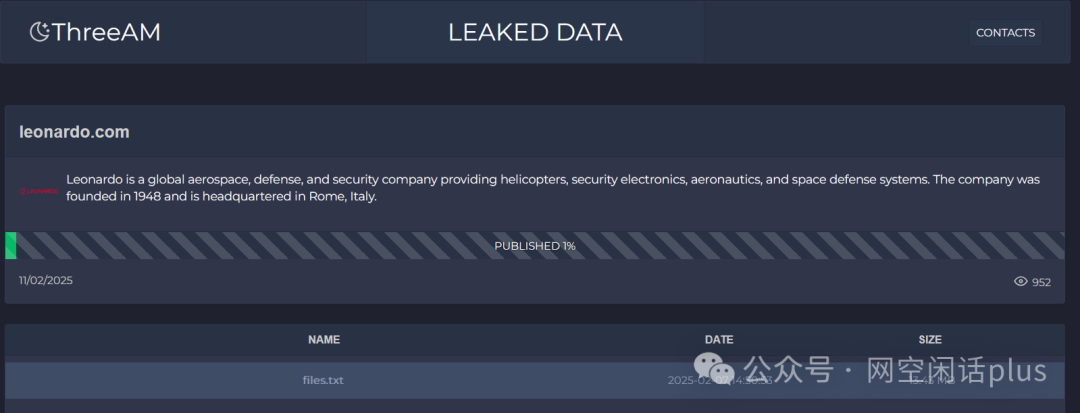Click the eye views icon
The image size is (1080, 413).
click(x=1021, y=281)
